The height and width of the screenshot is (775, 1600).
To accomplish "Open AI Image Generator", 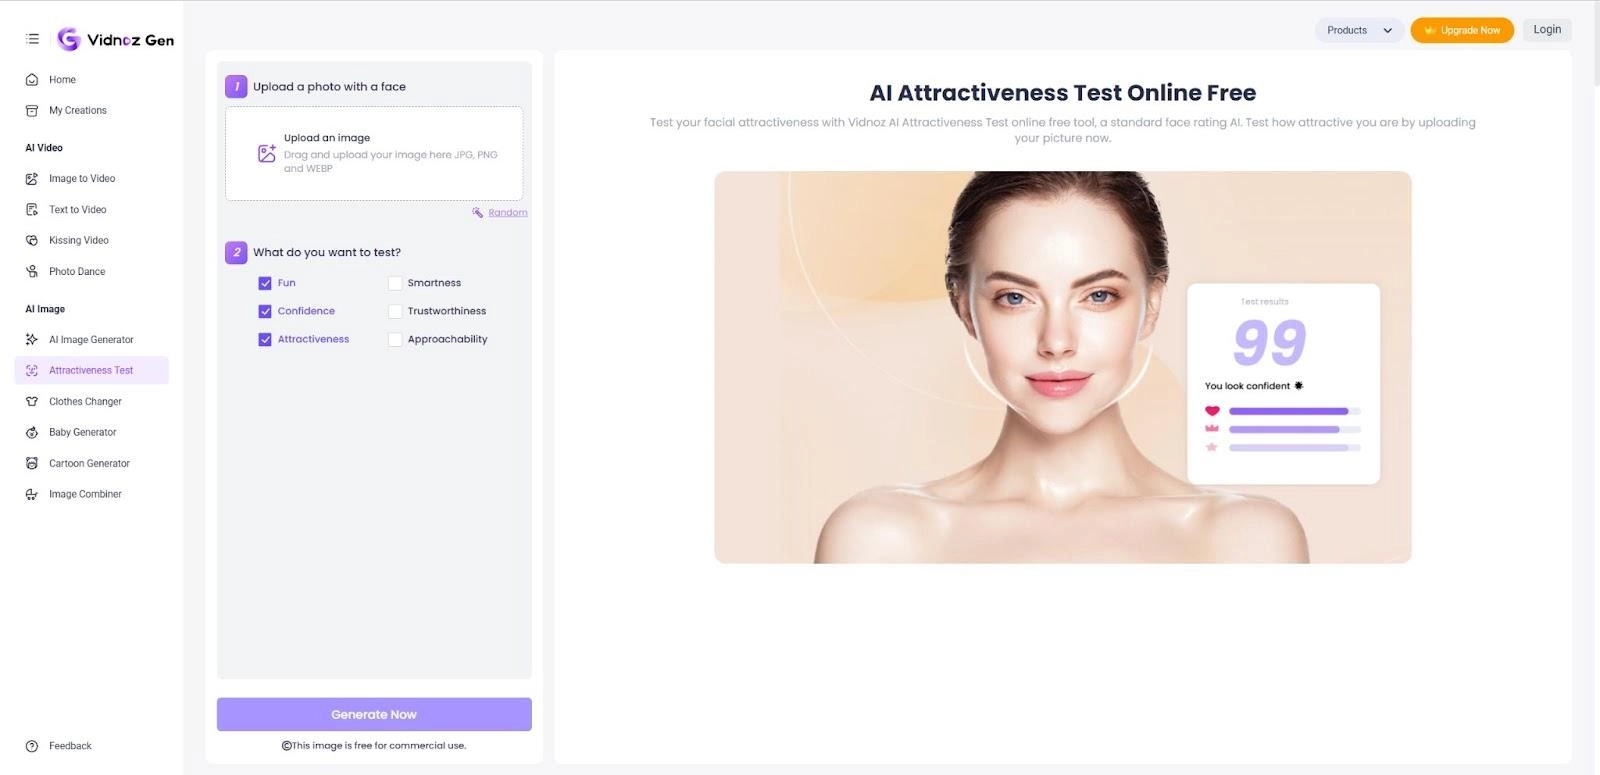I will pyautogui.click(x=92, y=340).
